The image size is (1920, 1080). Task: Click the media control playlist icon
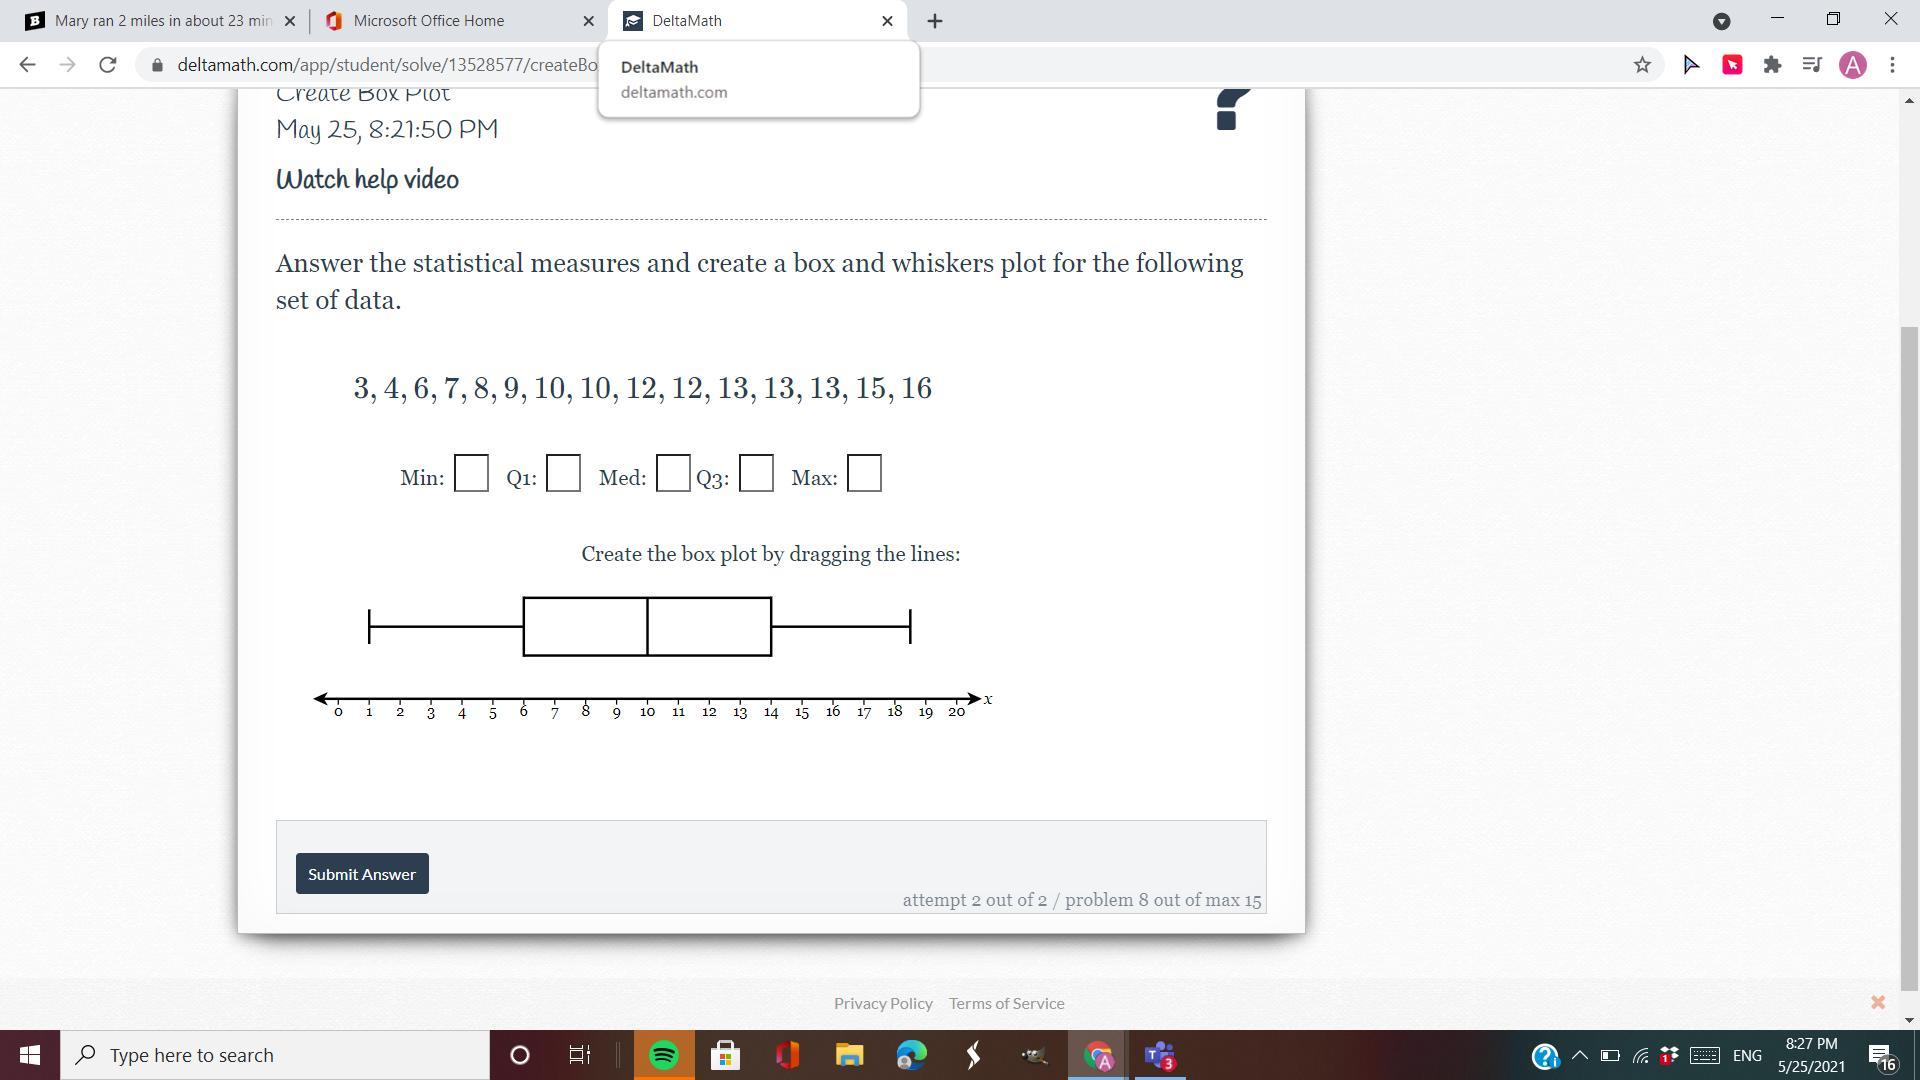click(1812, 65)
